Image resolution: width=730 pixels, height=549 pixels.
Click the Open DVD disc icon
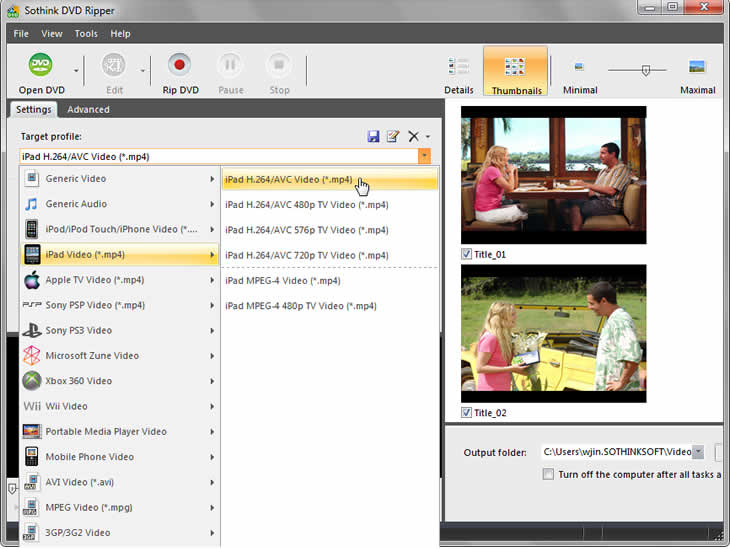point(41,65)
